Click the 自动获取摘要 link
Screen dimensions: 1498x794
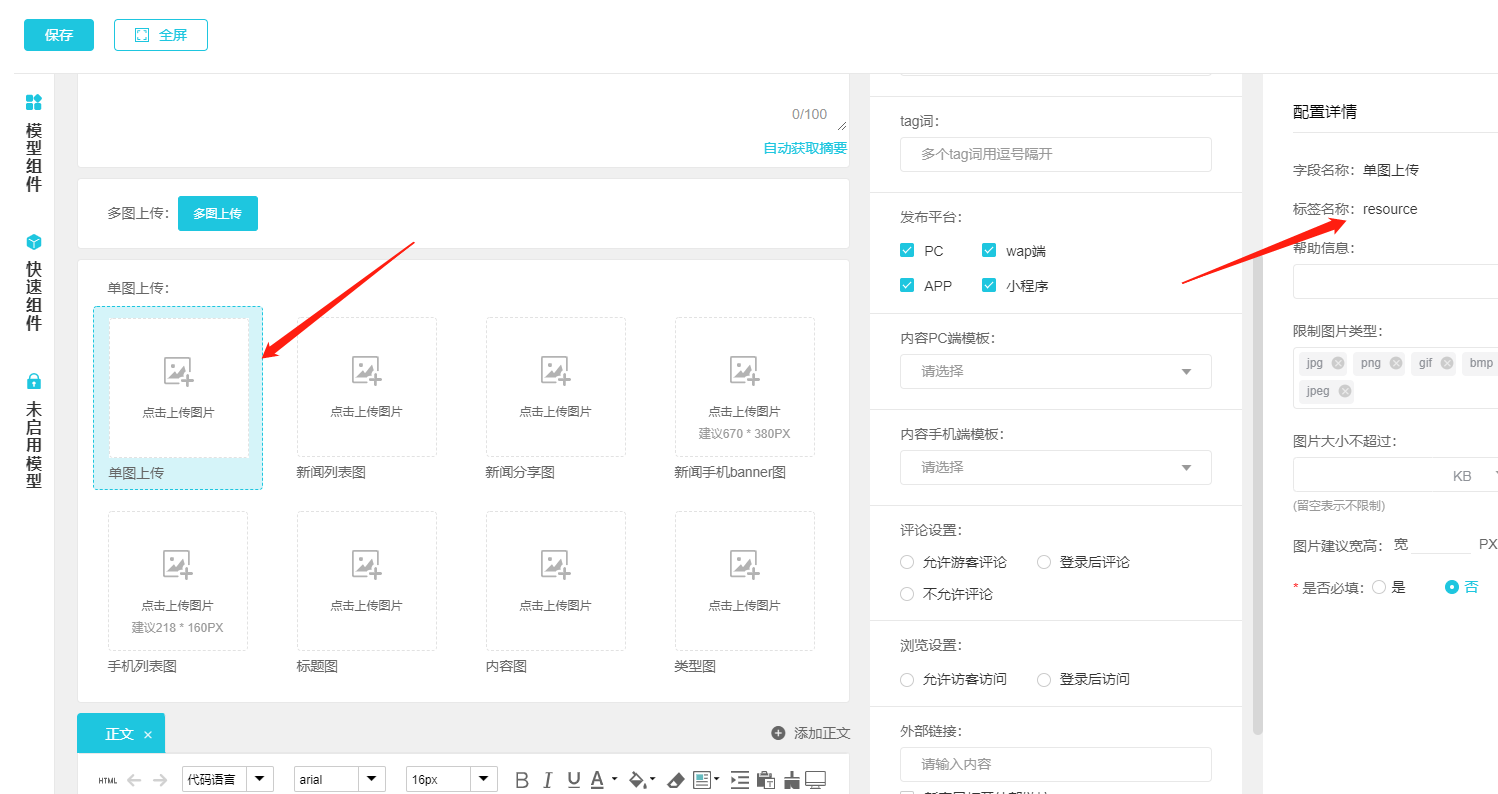804,148
